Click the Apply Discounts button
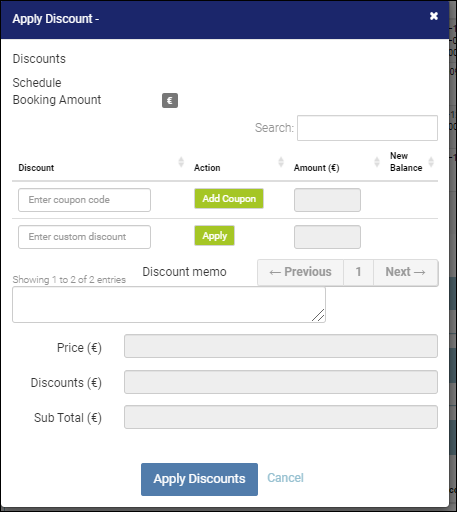 point(199,479)
